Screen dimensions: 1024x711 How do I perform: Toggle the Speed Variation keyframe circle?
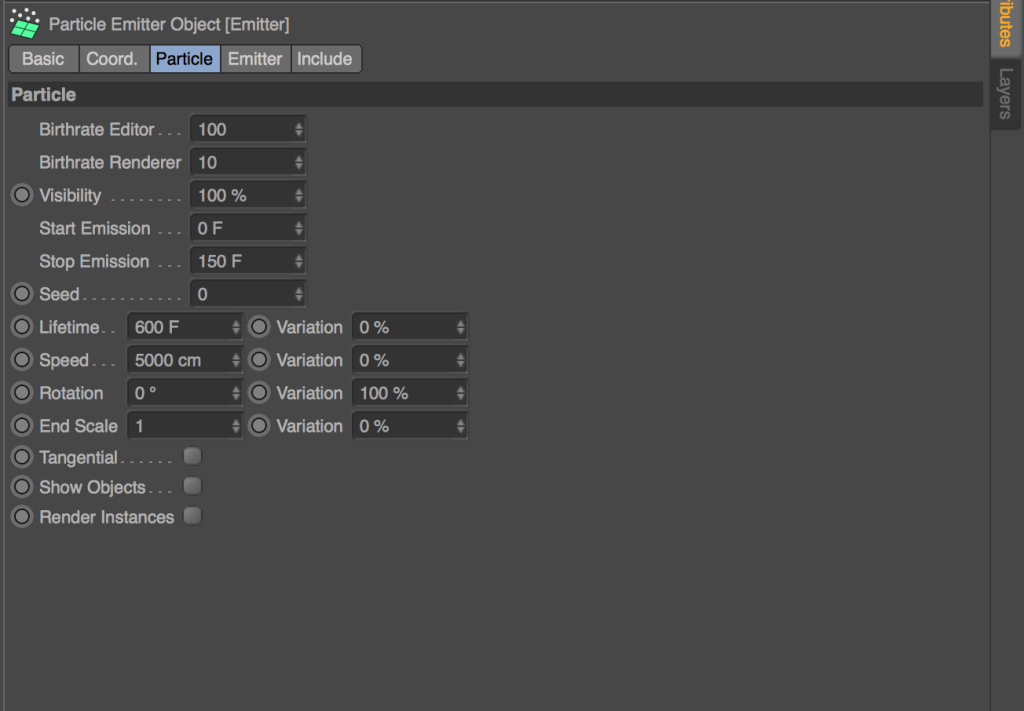pos(259,360)
